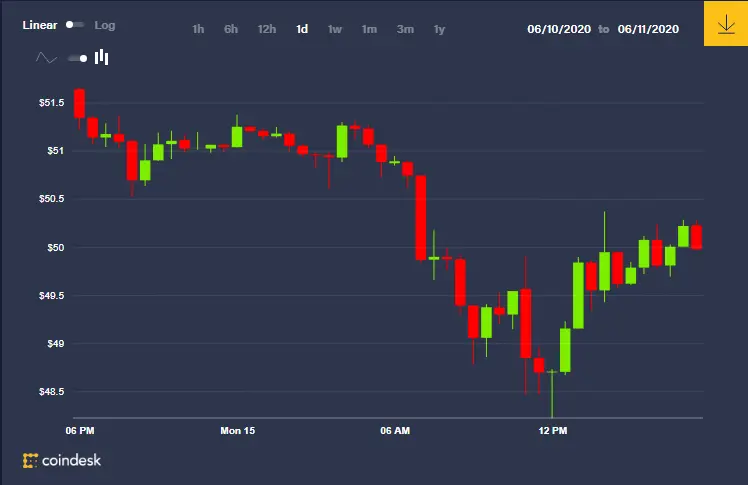Click the $49 price axis label
This screenshot has width=748, height=485.
pyautogui.click(x=55, y=343)
